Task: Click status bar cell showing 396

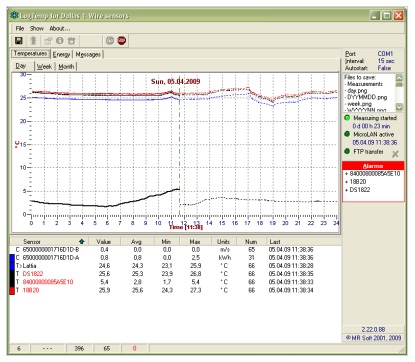Action: [x=79, y=348]
